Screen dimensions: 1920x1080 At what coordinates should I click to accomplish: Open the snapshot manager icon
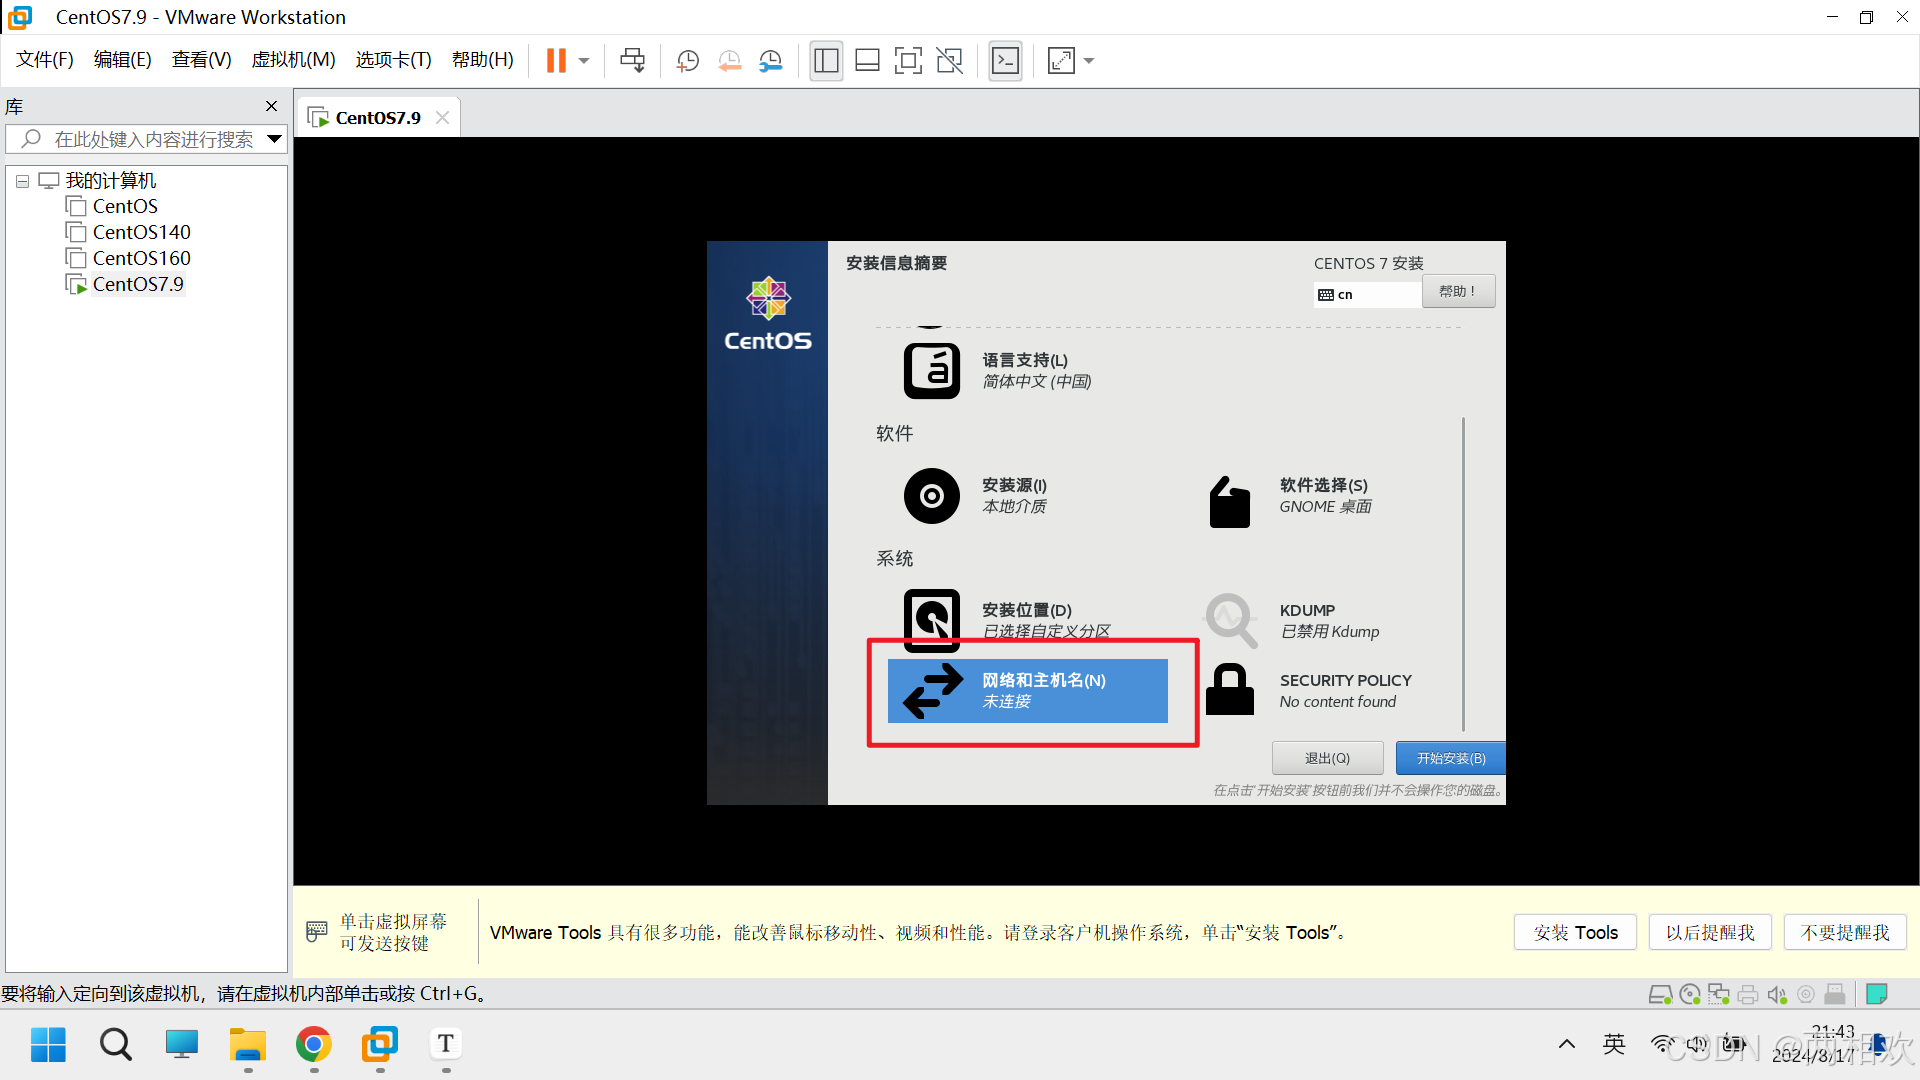(771, 61)
